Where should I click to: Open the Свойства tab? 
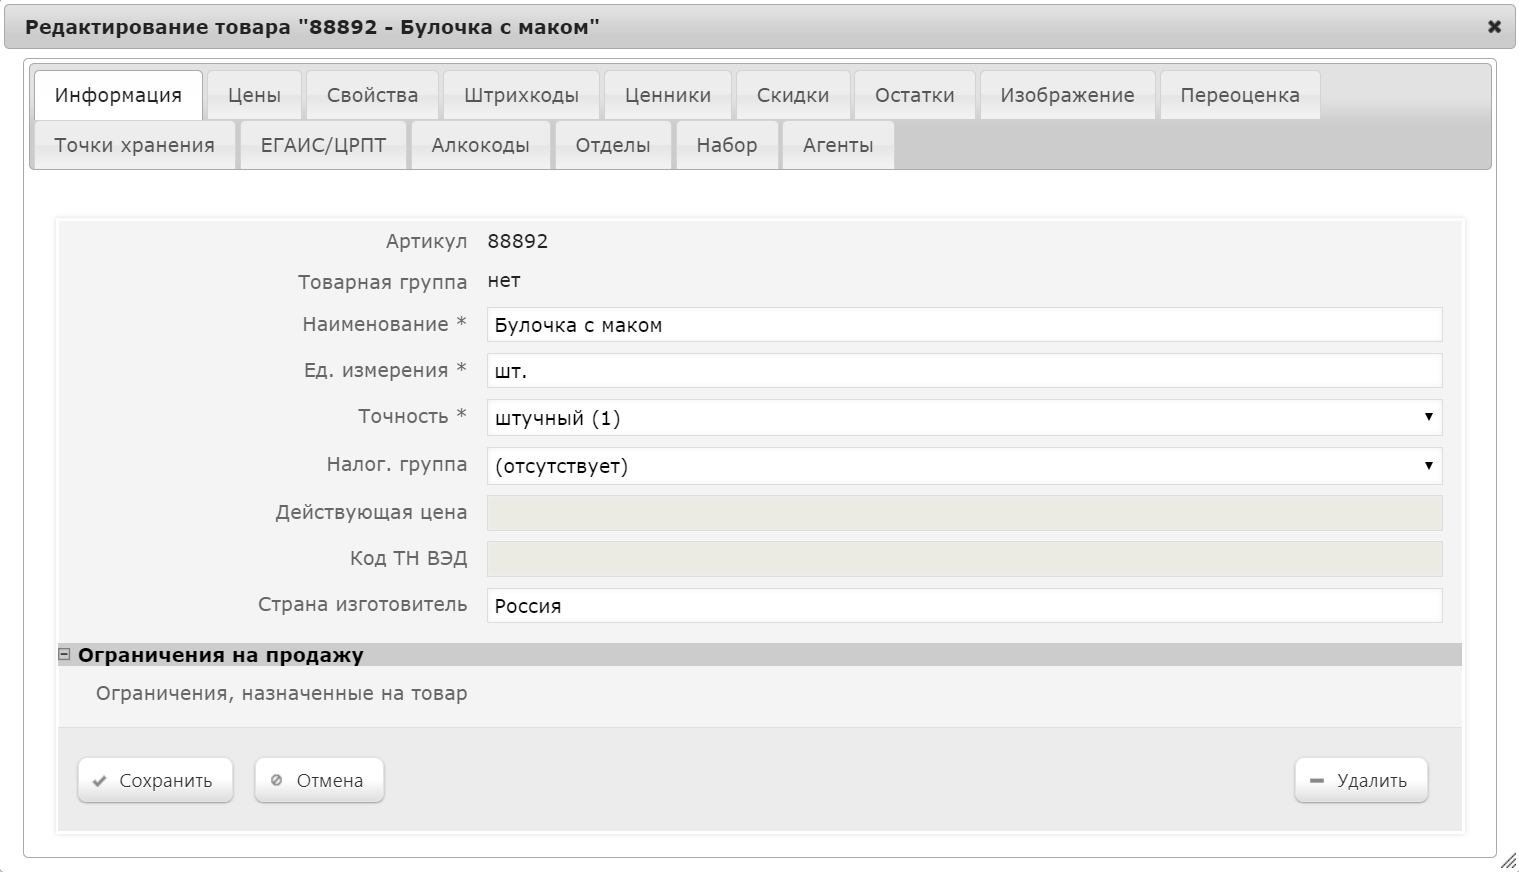(372, 95)
